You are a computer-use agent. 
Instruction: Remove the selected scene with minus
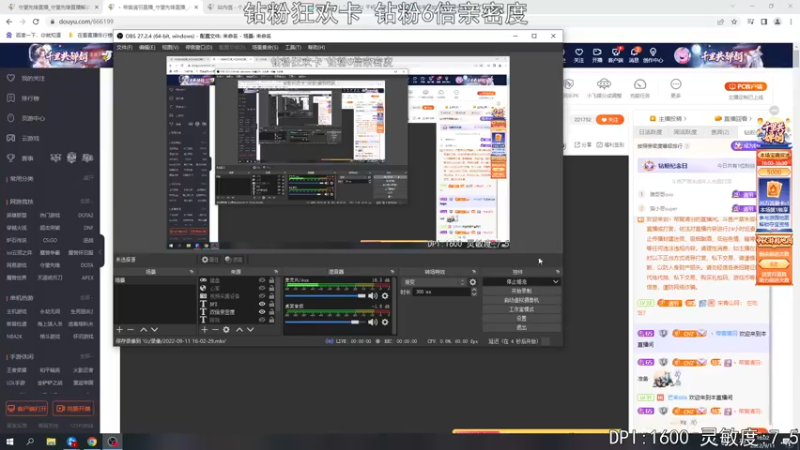pyautogui.click(x=131, y=330)
